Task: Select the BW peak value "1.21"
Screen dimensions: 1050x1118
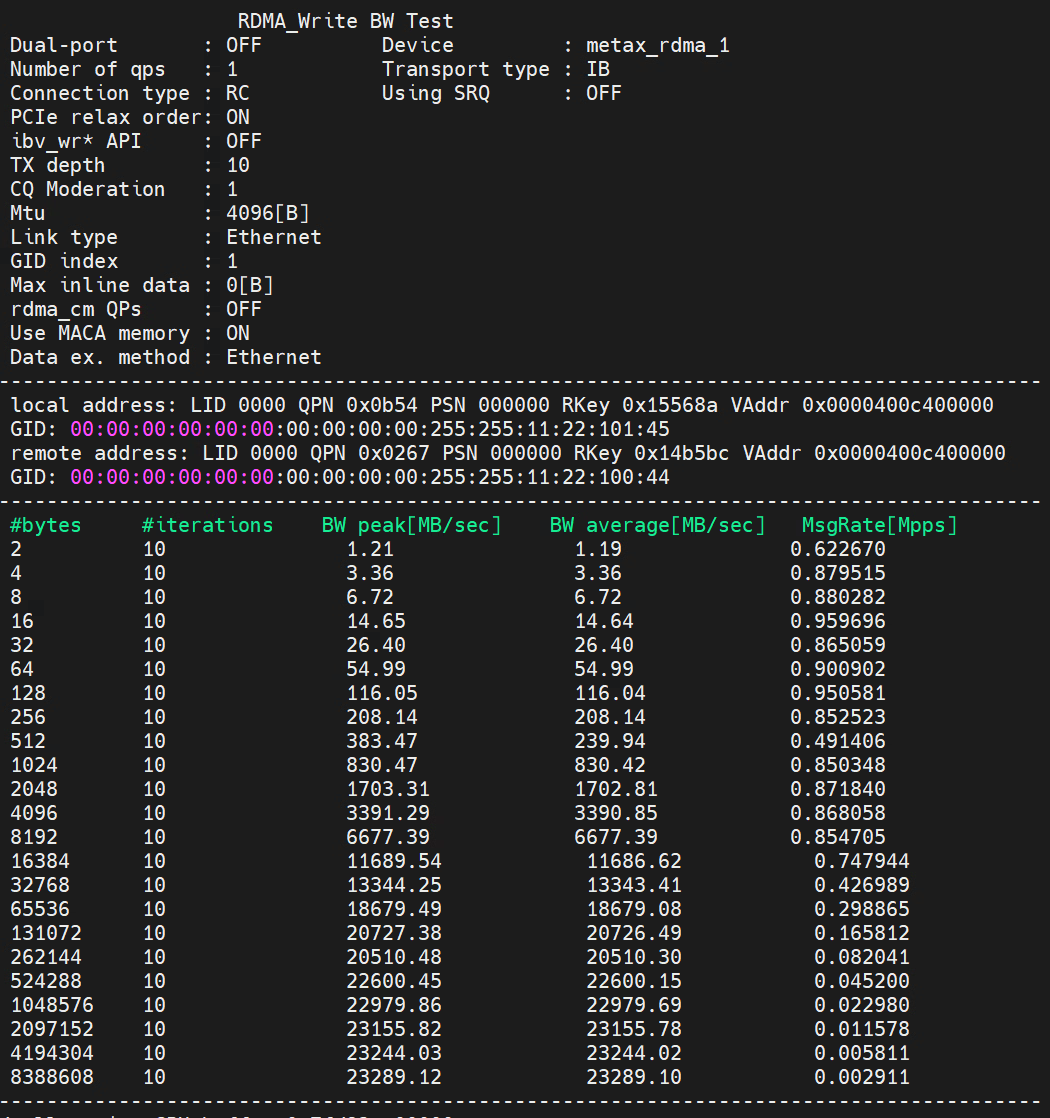Action: (370, 550)
